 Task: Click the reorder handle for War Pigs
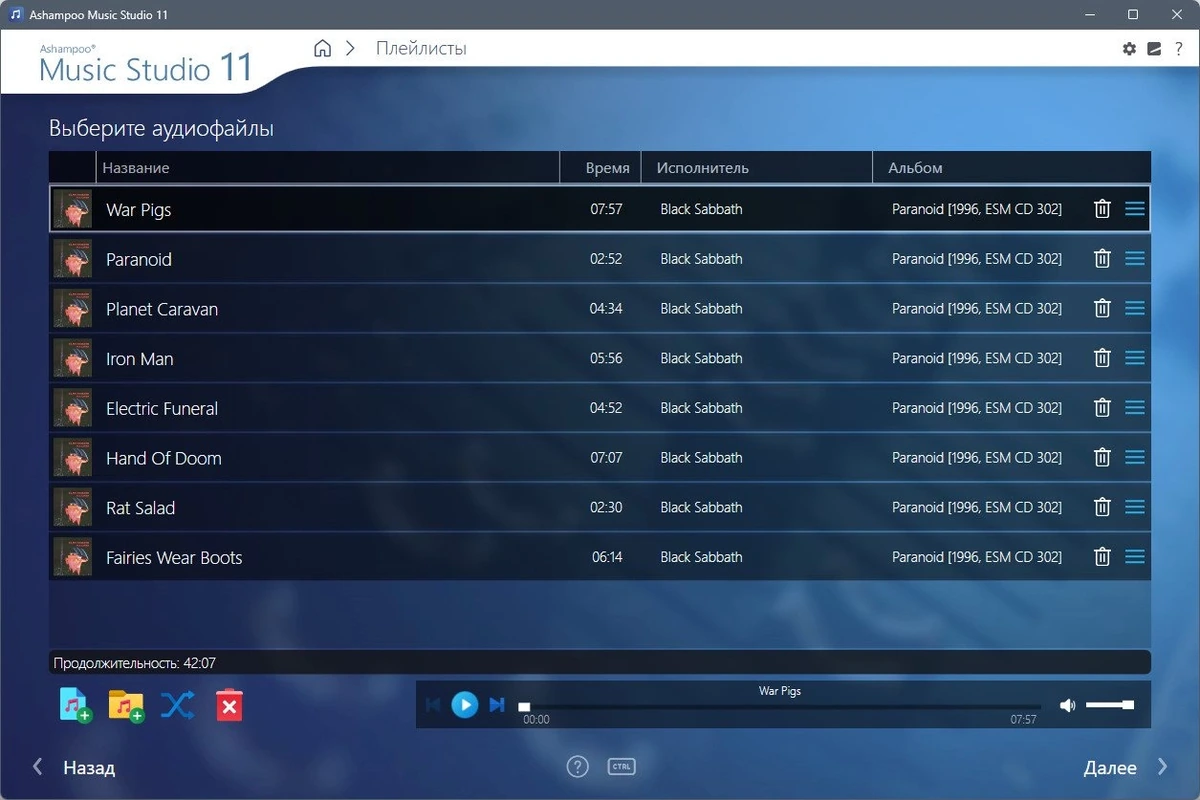[x=1135, y=209]
